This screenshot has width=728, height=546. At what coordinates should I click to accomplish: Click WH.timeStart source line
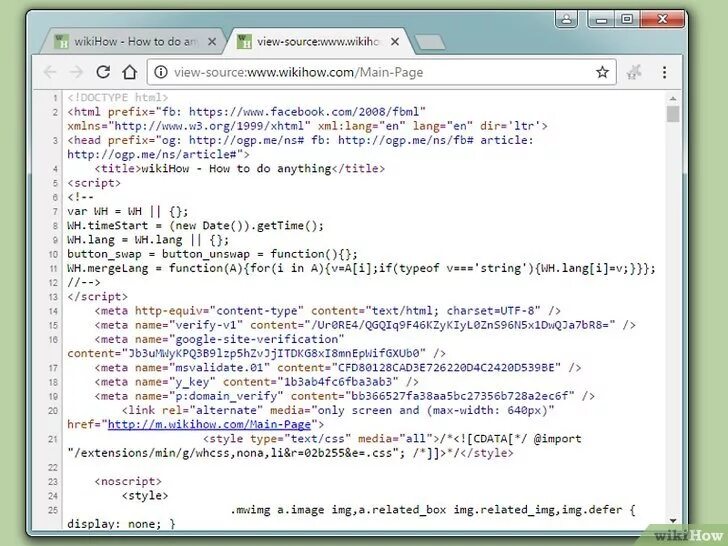point(195,226)
